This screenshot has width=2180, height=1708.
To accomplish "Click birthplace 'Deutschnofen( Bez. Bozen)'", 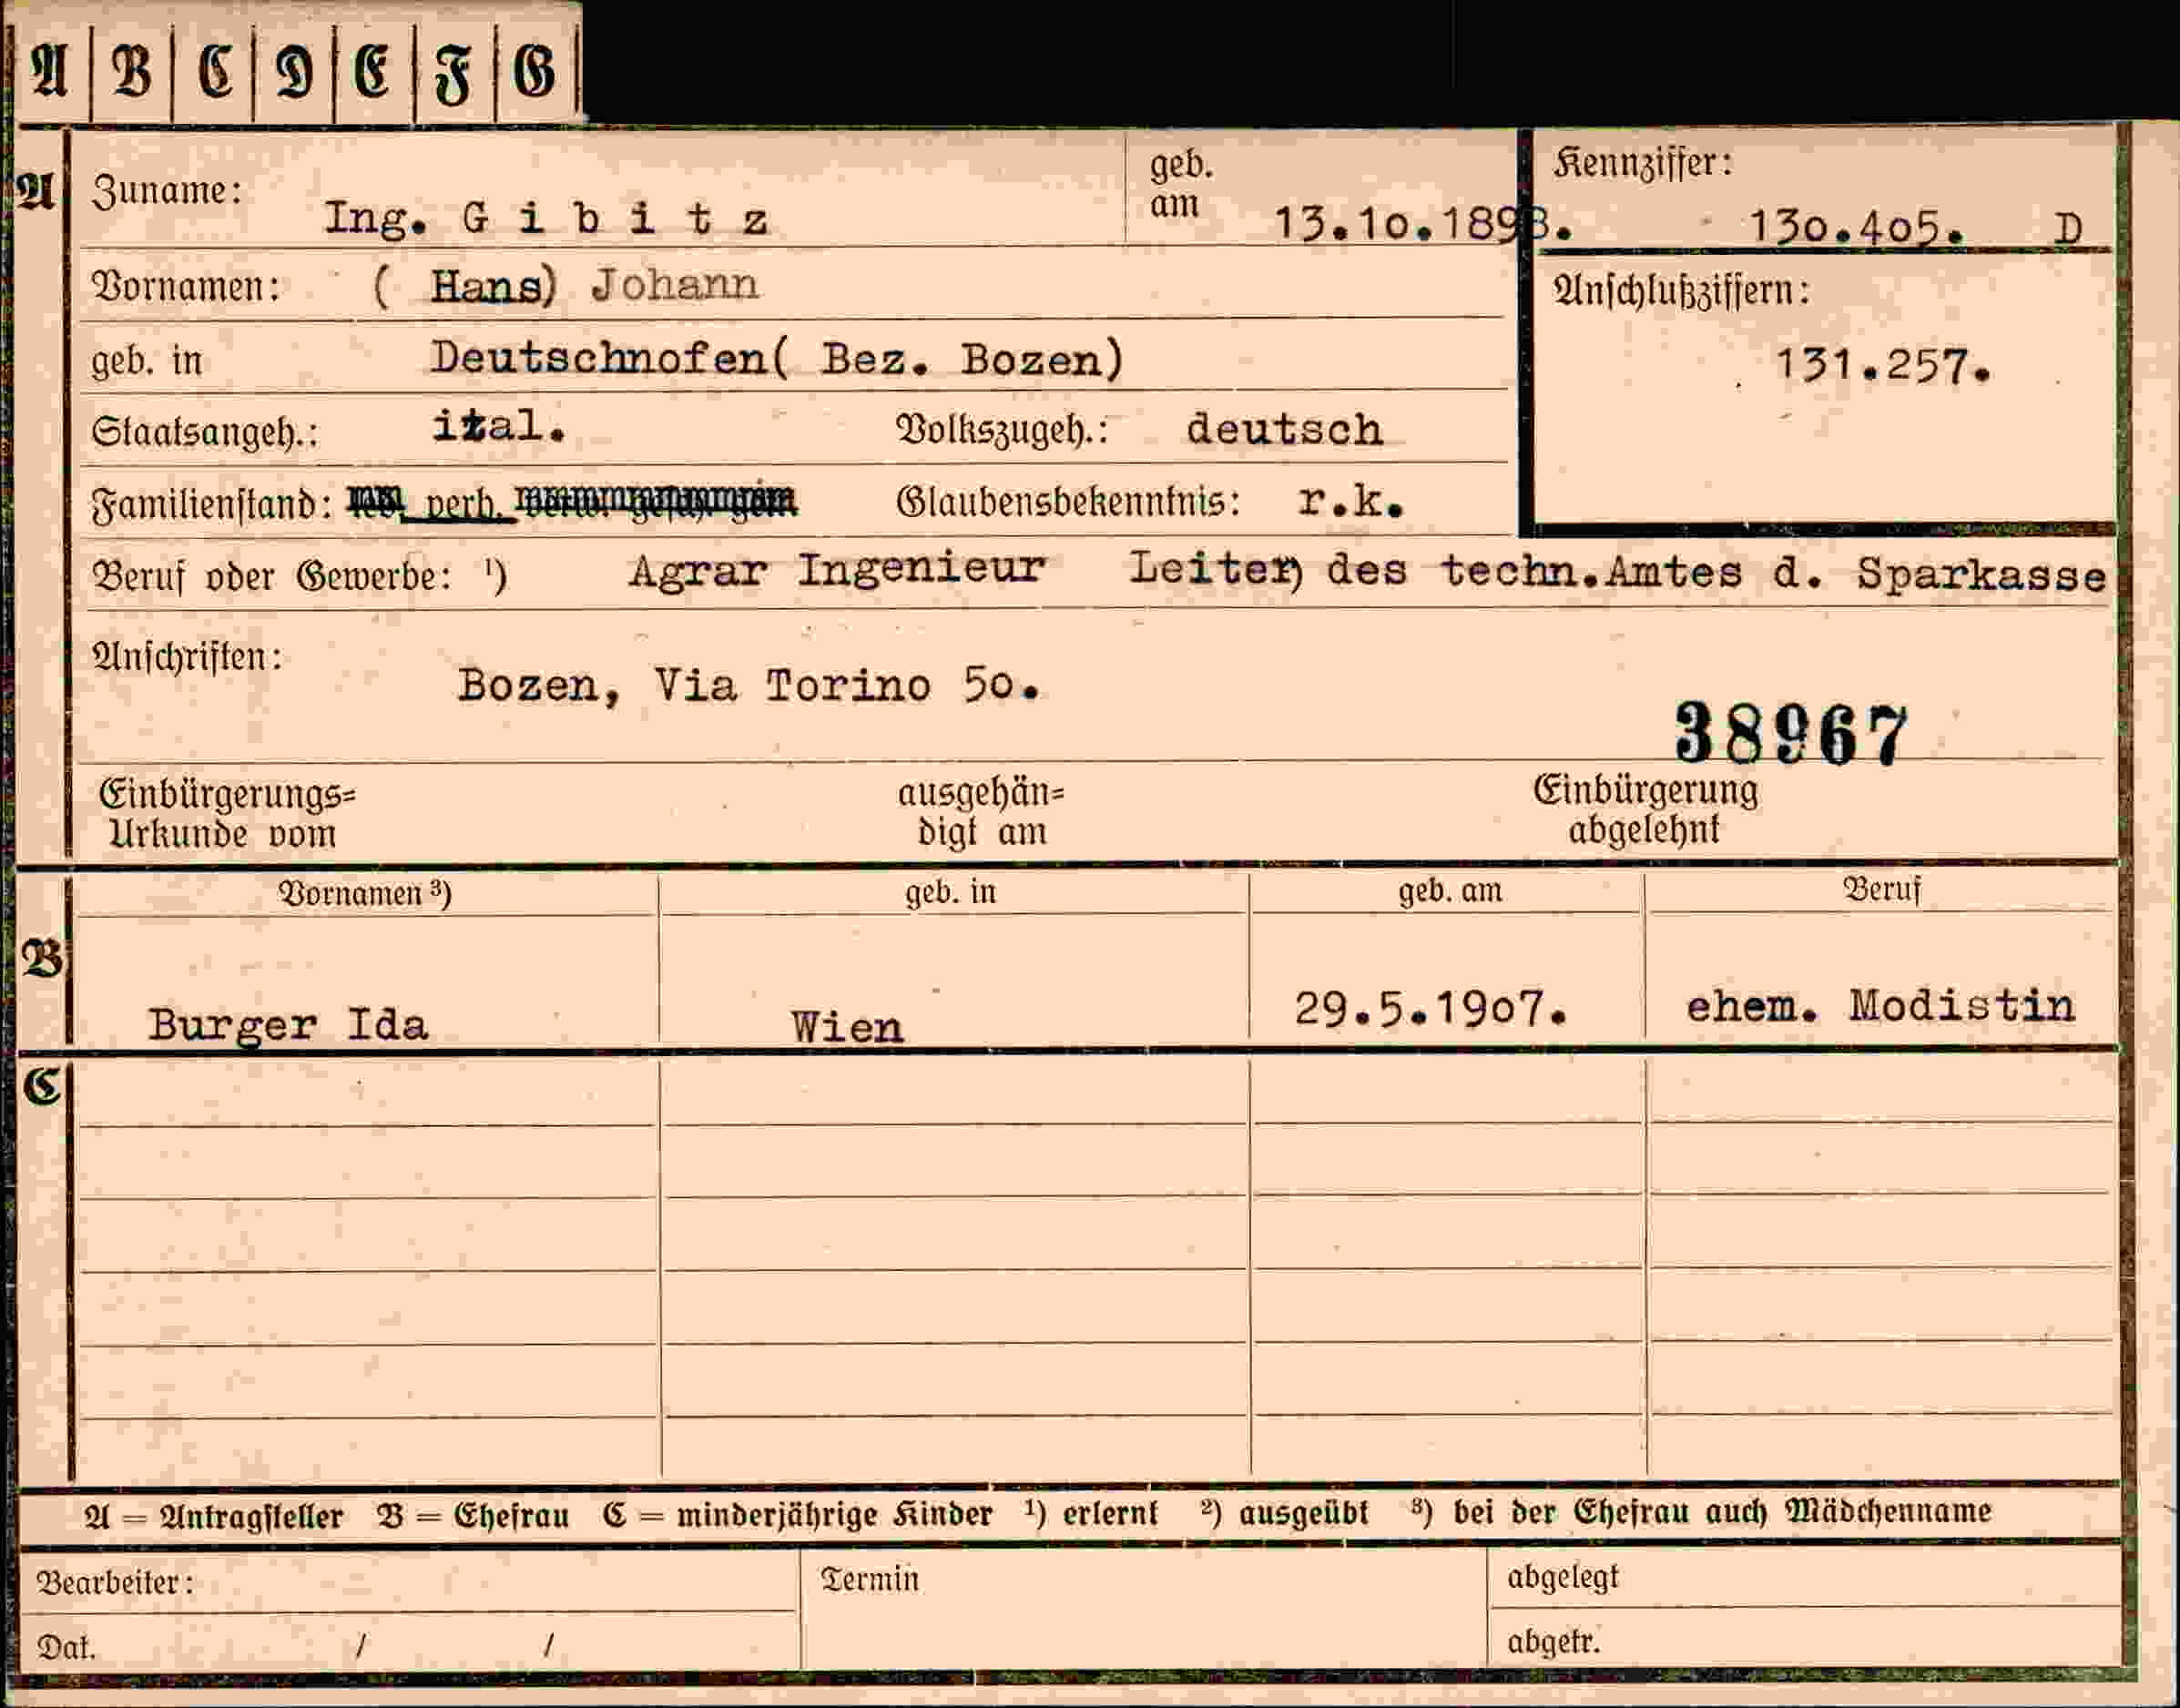I will coord(777,358).
